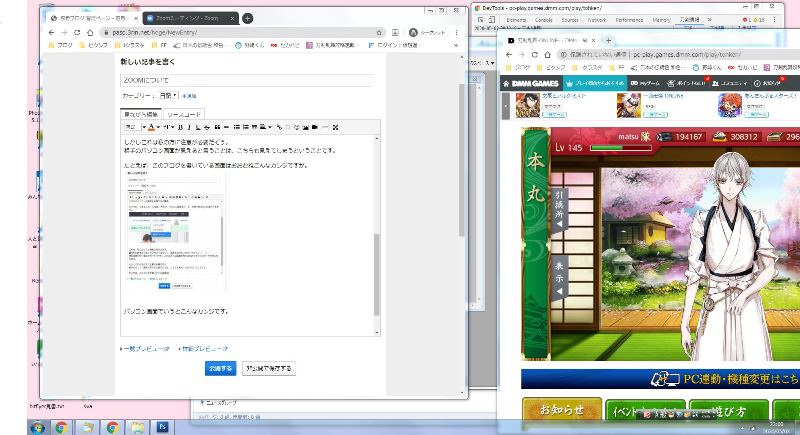The image size is (800, 435).
Task: Click the blue publish button
Action: coord(220,368)
